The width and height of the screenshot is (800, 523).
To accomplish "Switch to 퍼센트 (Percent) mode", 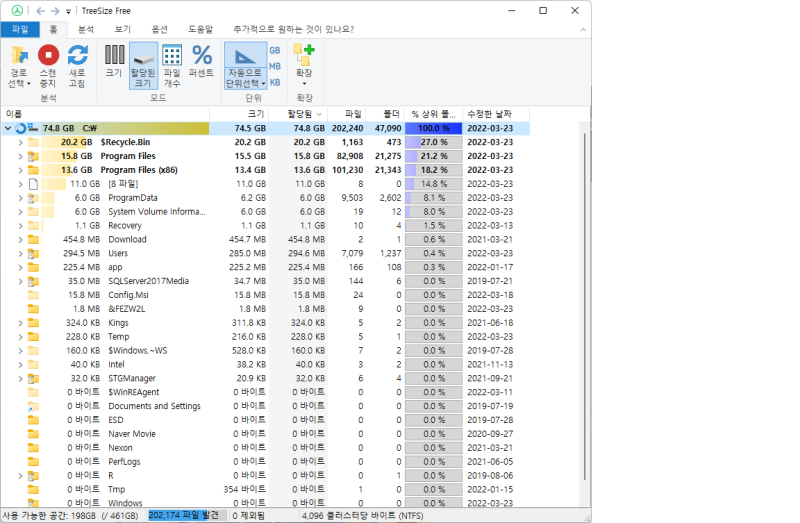I will (x=202, y=56).
